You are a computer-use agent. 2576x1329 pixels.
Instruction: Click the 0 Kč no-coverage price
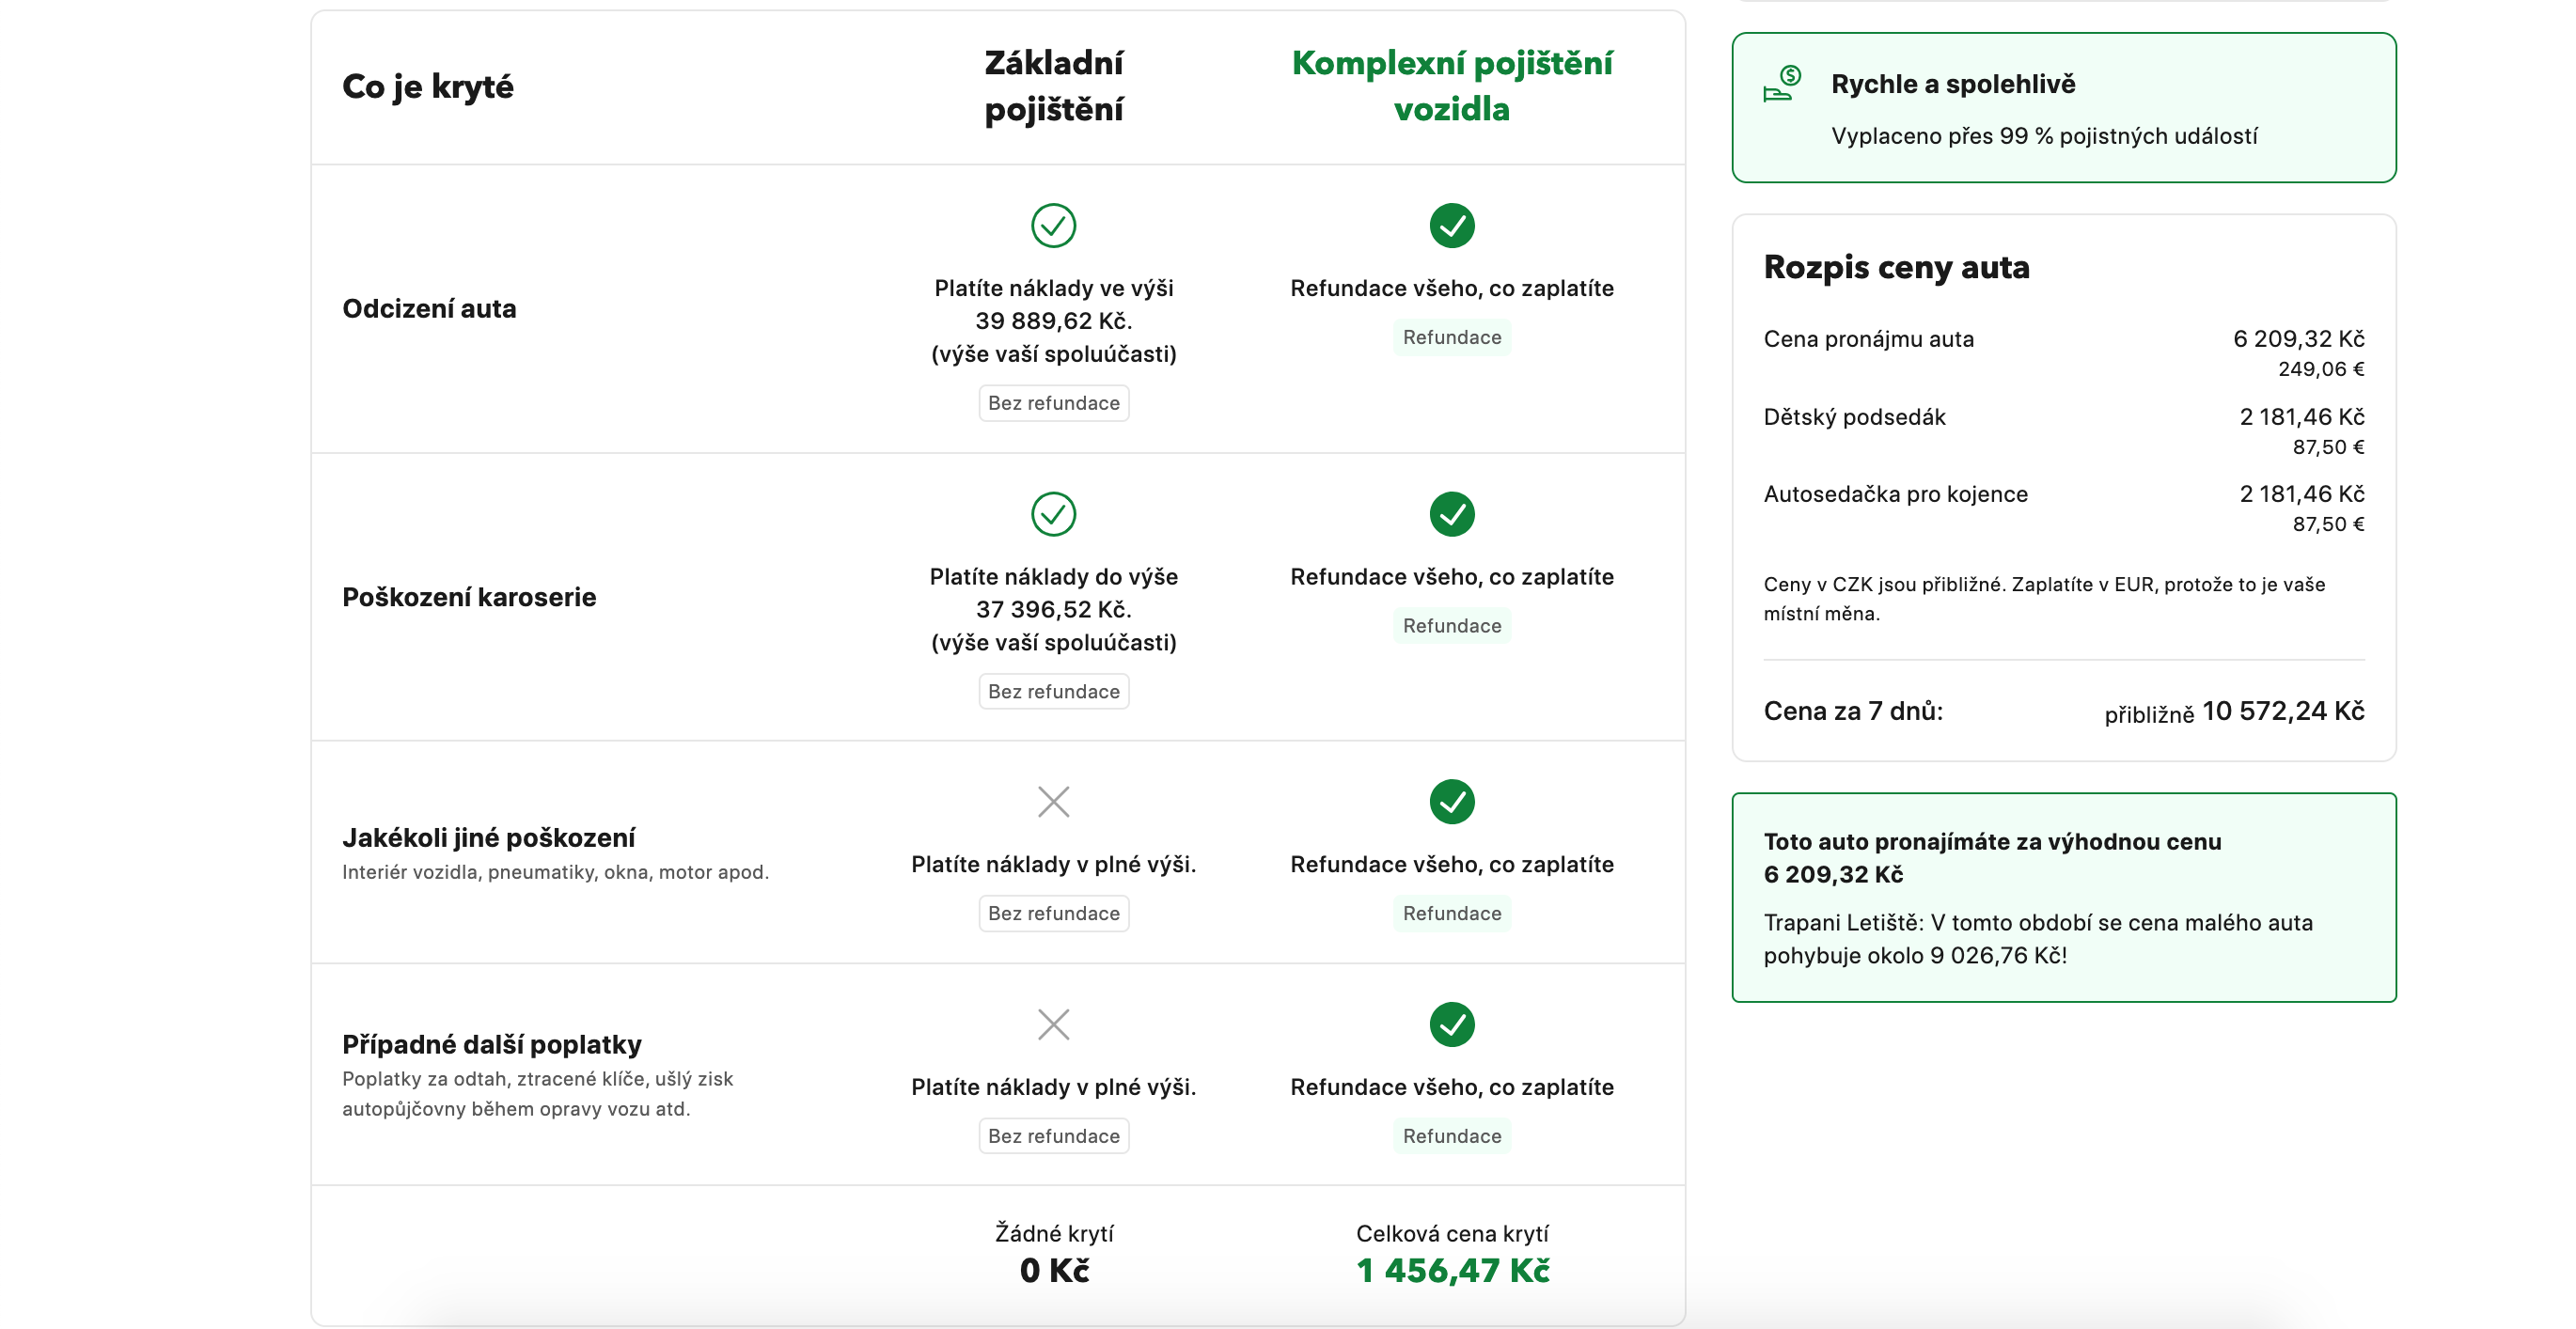click(1053, 1271)
